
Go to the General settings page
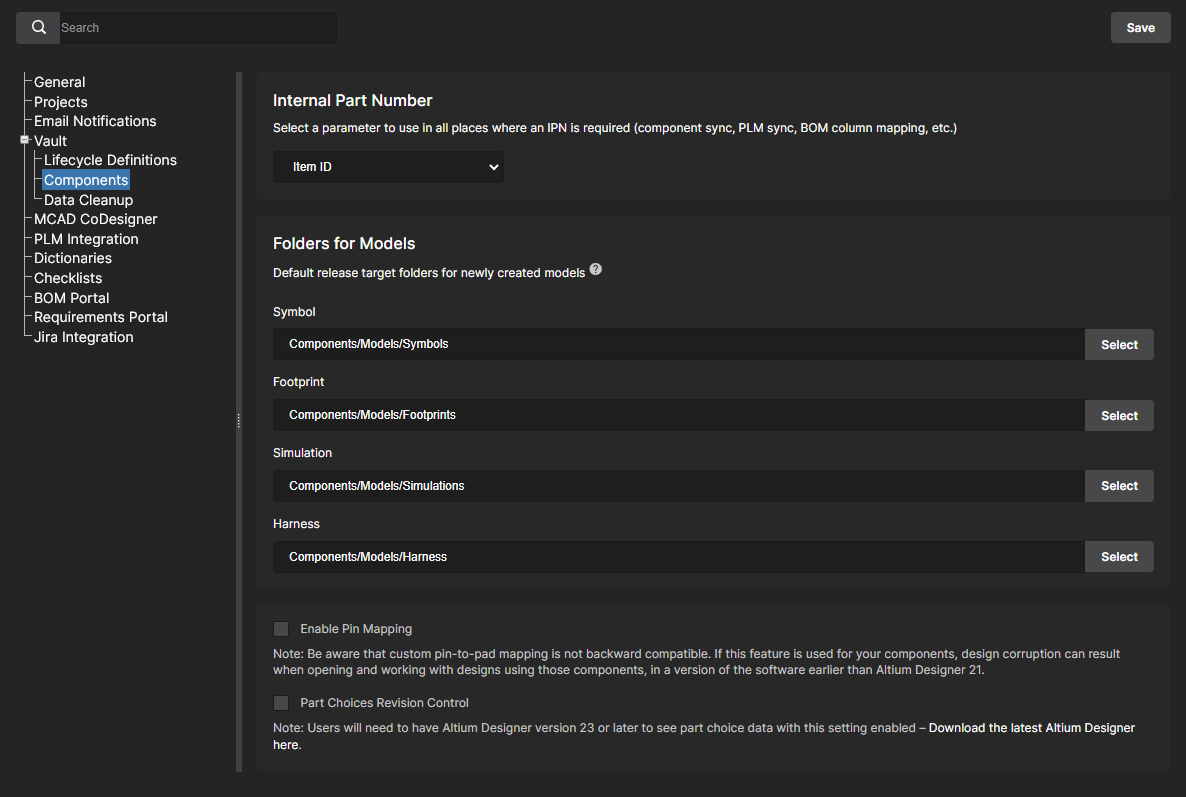pyautogui.click(x=60, y=82)
